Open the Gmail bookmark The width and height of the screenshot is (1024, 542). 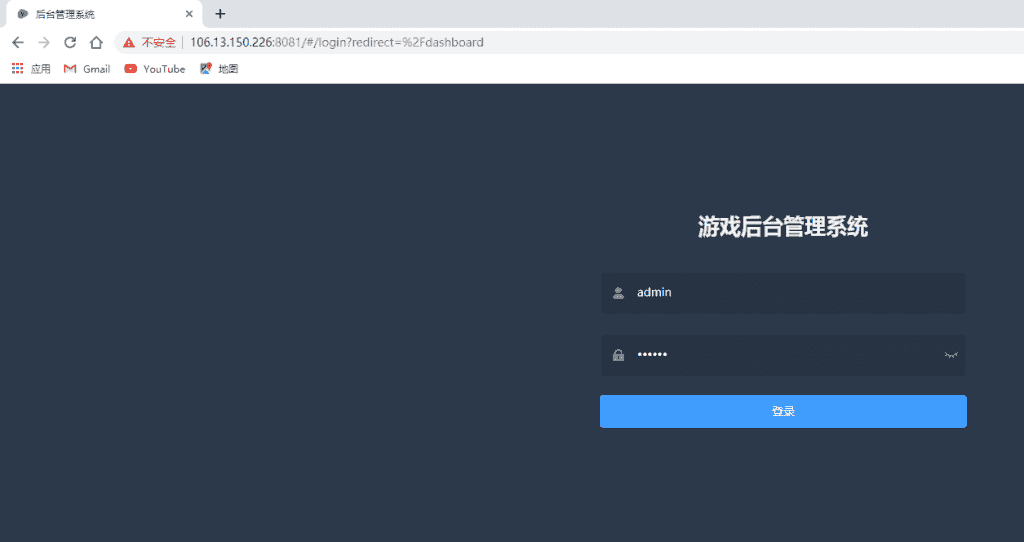87,69
